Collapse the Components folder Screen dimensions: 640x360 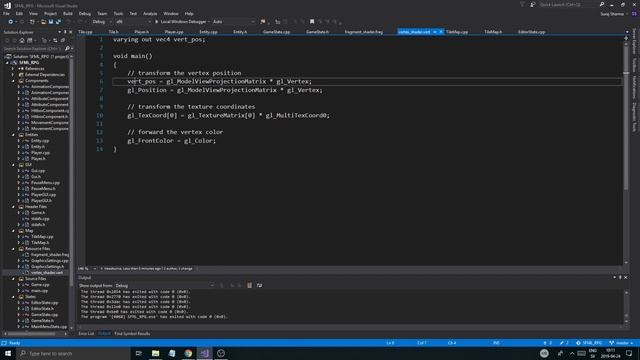tap(13, 81)
